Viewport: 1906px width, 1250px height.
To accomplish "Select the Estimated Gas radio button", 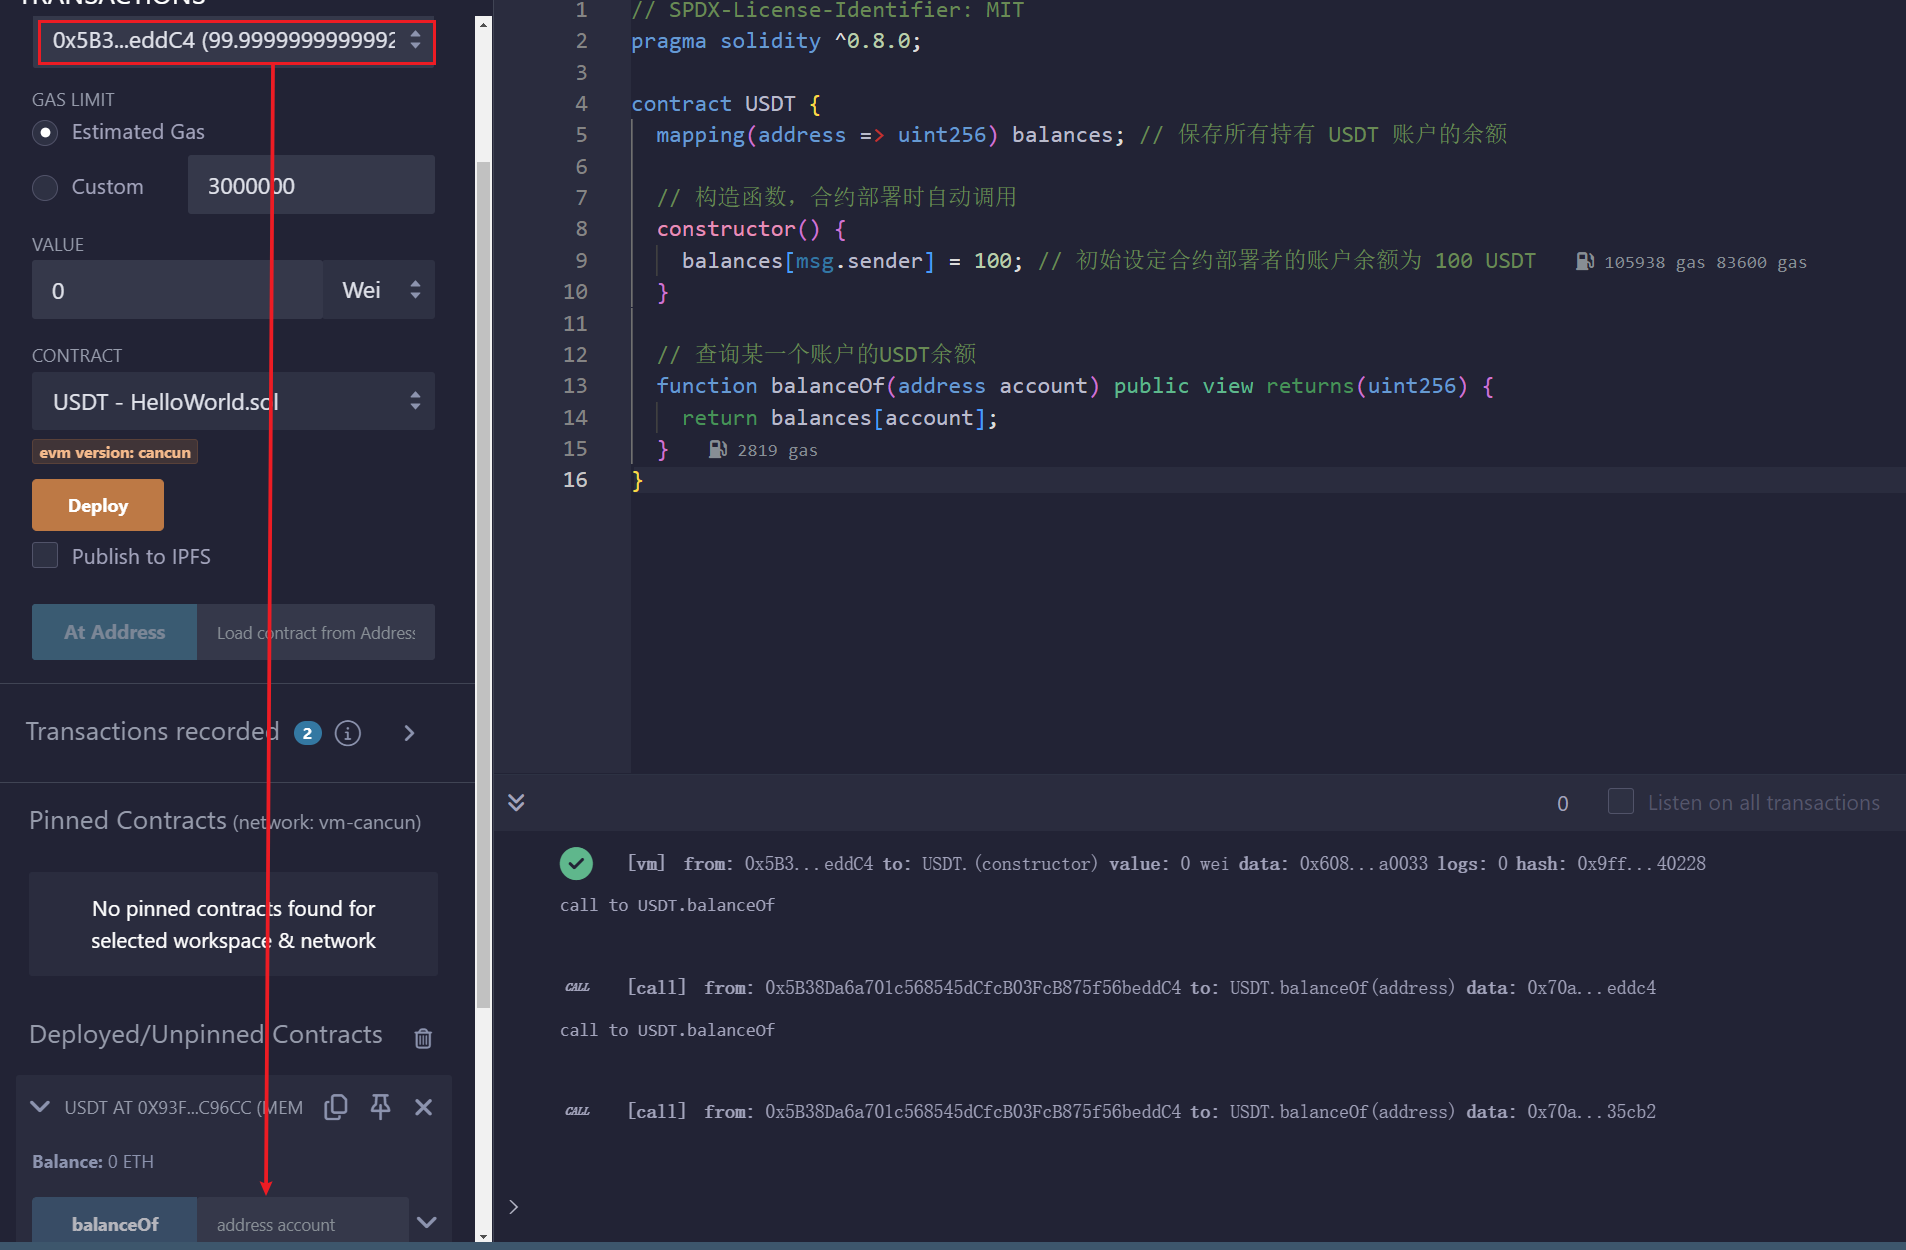I will pos(45,132).
